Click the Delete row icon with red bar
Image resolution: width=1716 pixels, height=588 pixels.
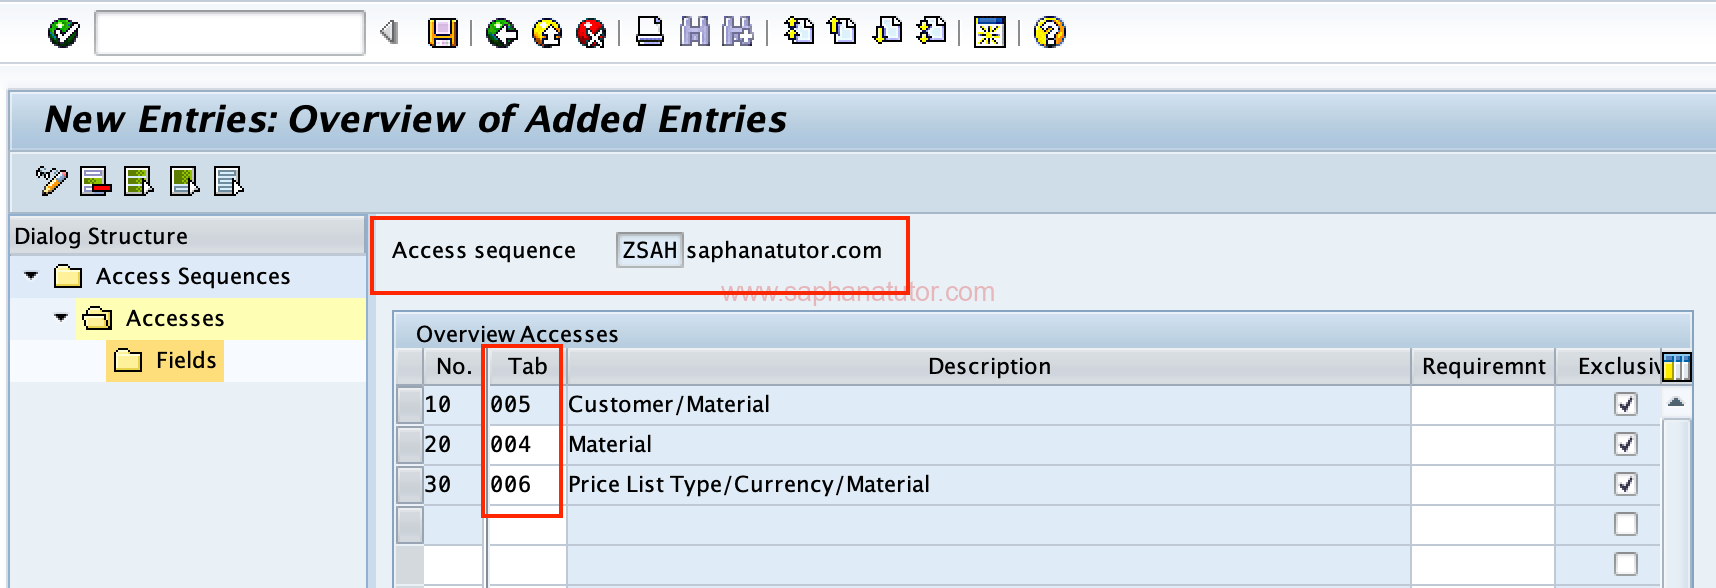pos(96,182)
